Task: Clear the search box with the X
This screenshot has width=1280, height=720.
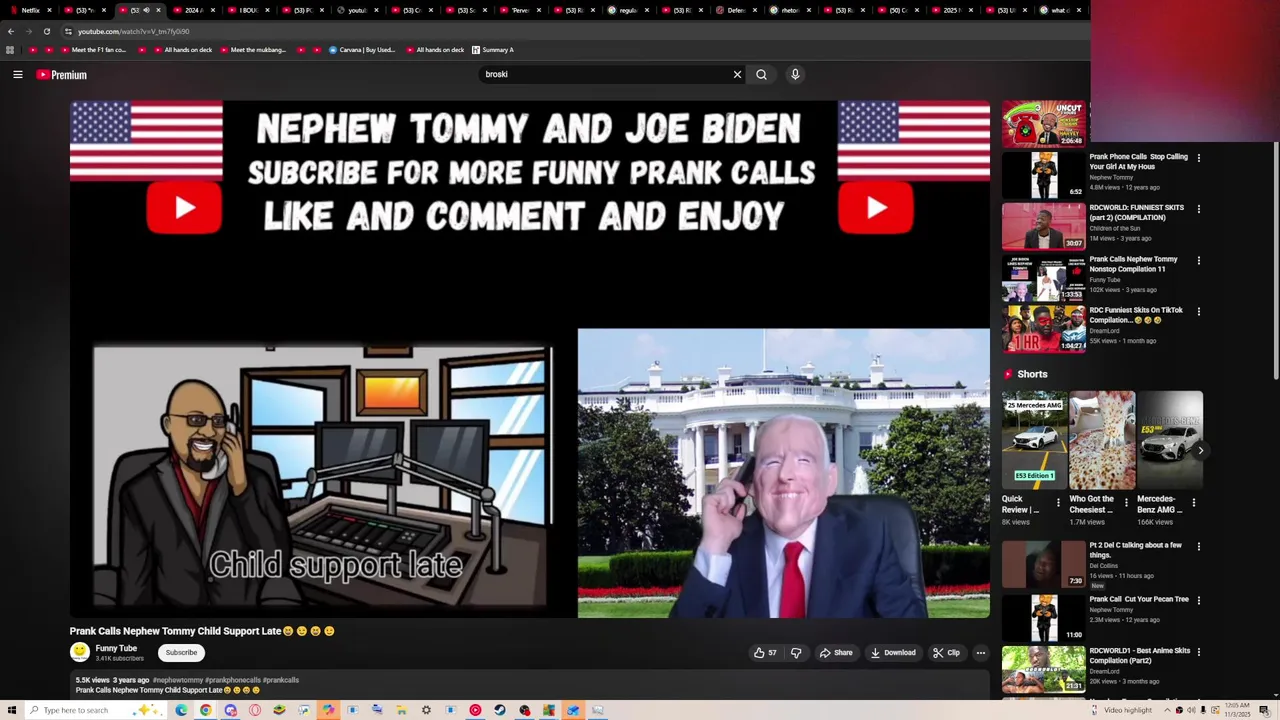Action: (x=737, y=74)
